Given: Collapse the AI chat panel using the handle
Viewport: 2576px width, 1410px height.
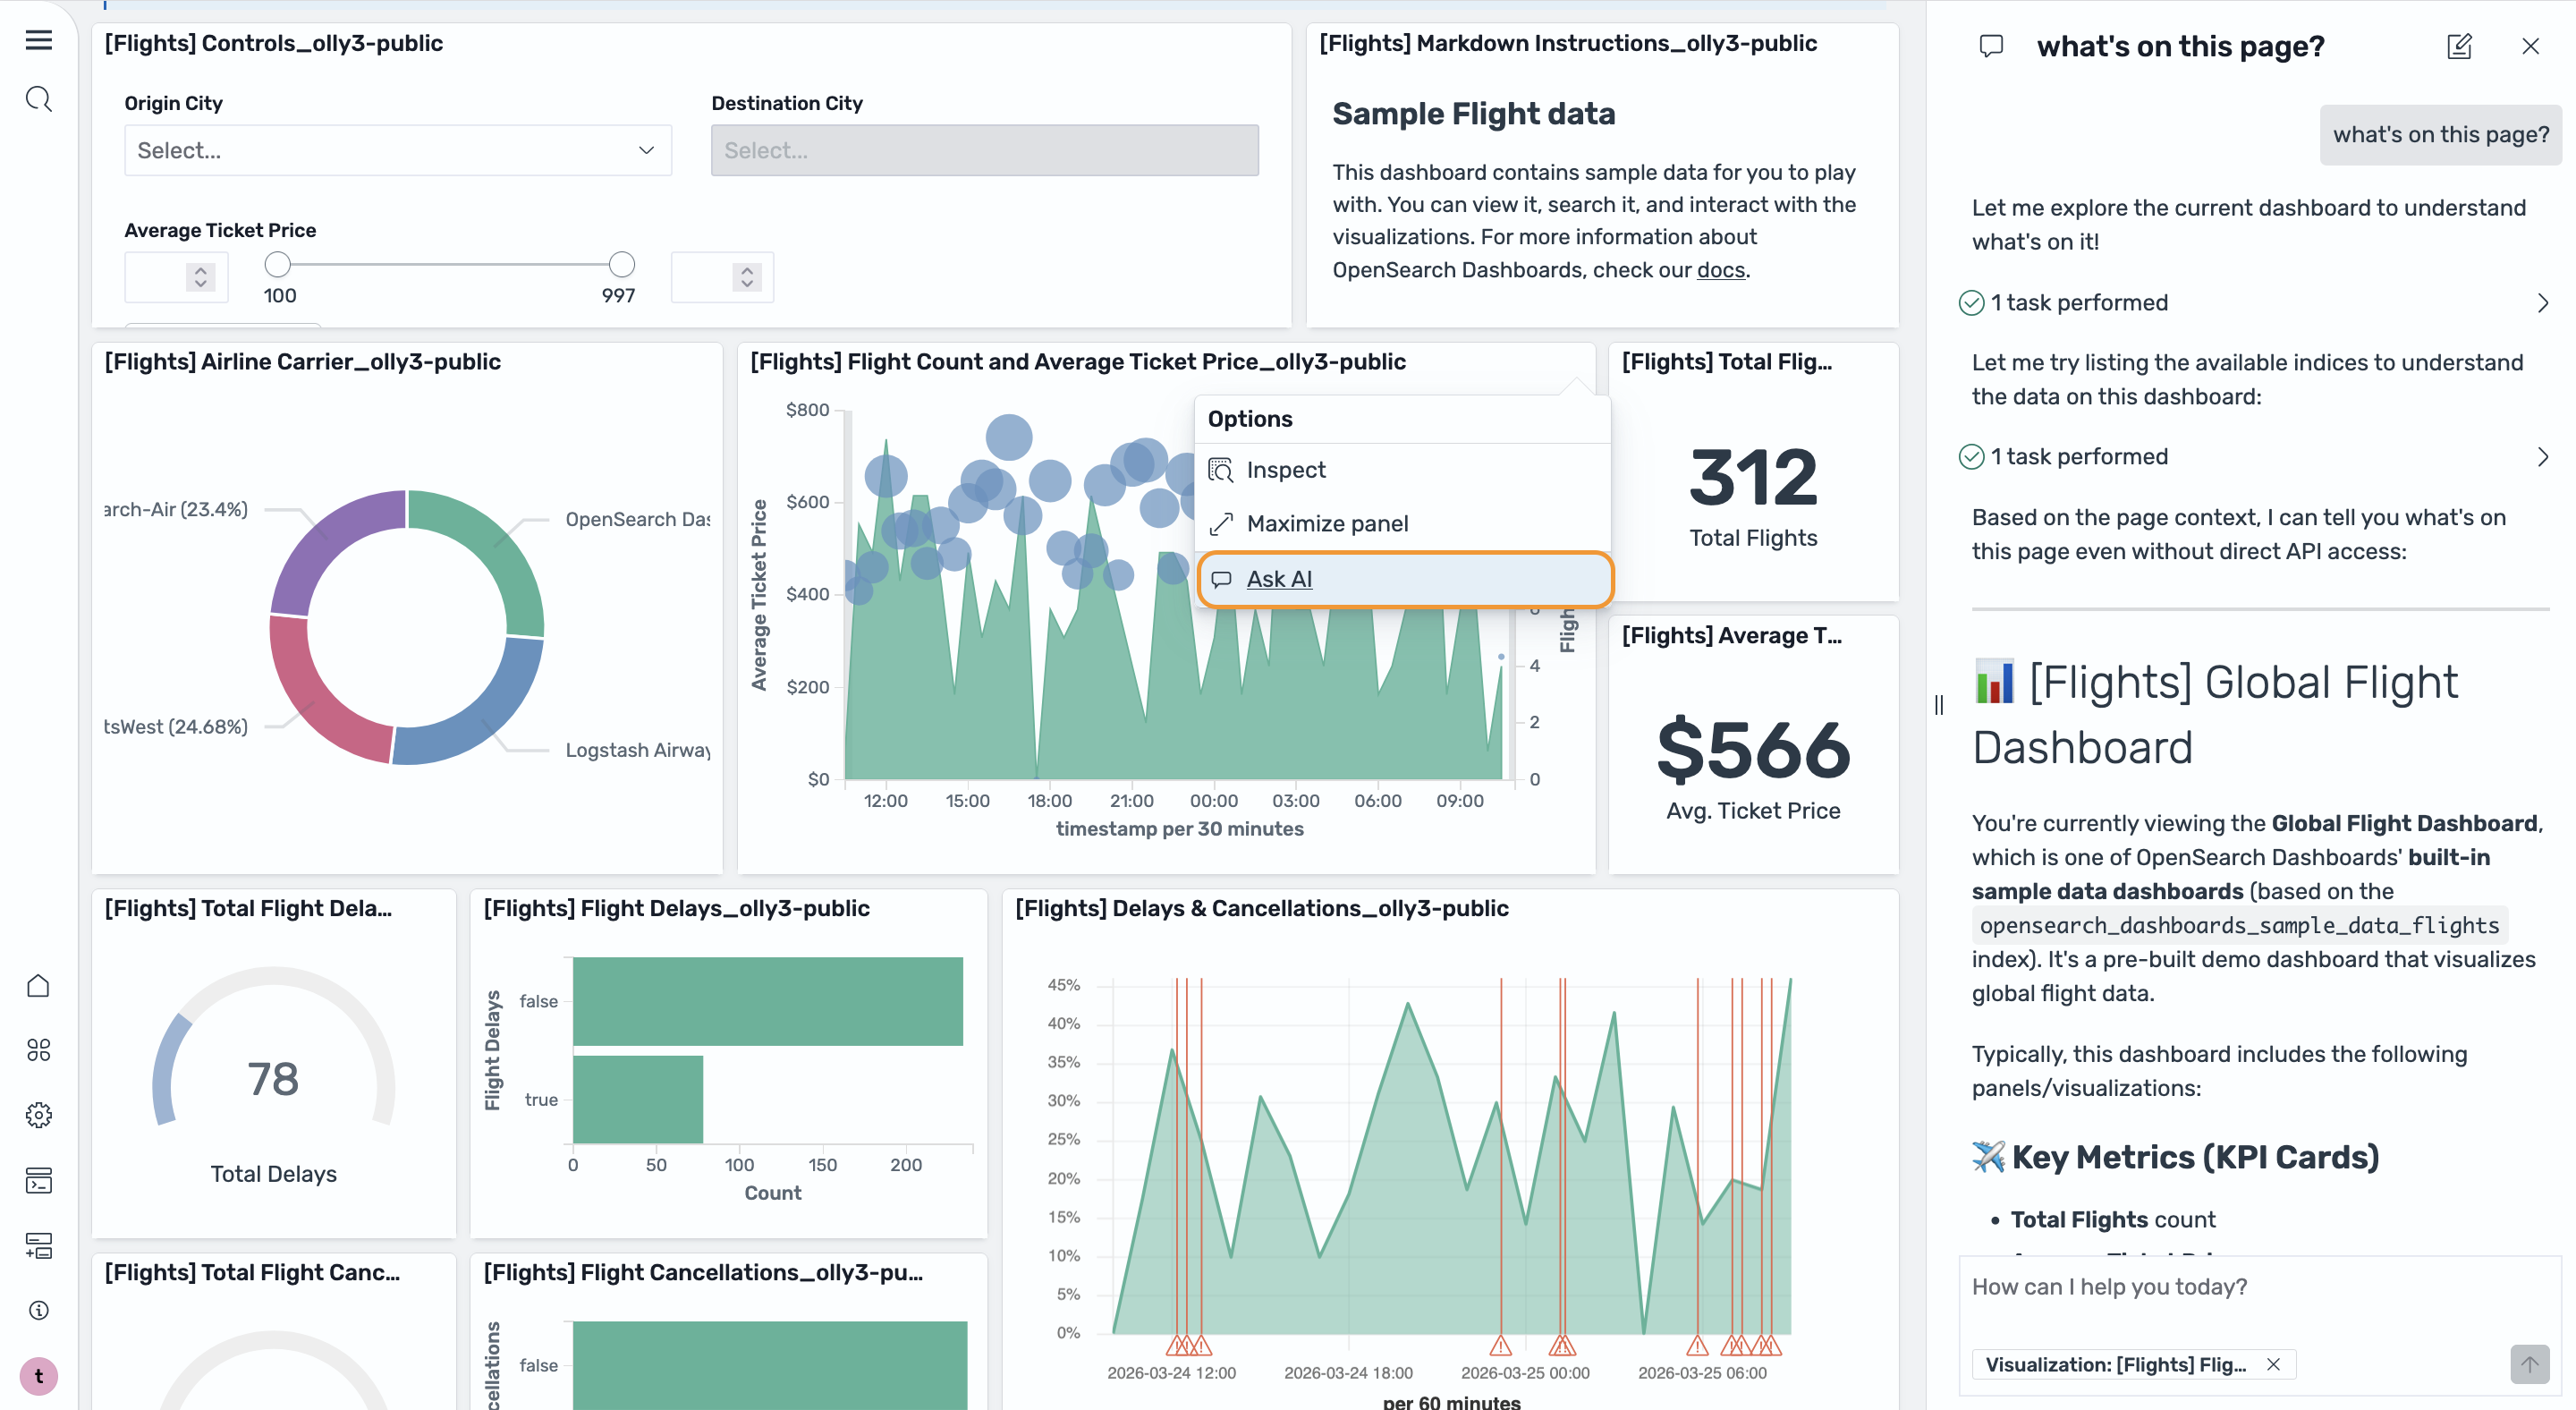Looking at the screenshot, I should [x=1938, y=705].
